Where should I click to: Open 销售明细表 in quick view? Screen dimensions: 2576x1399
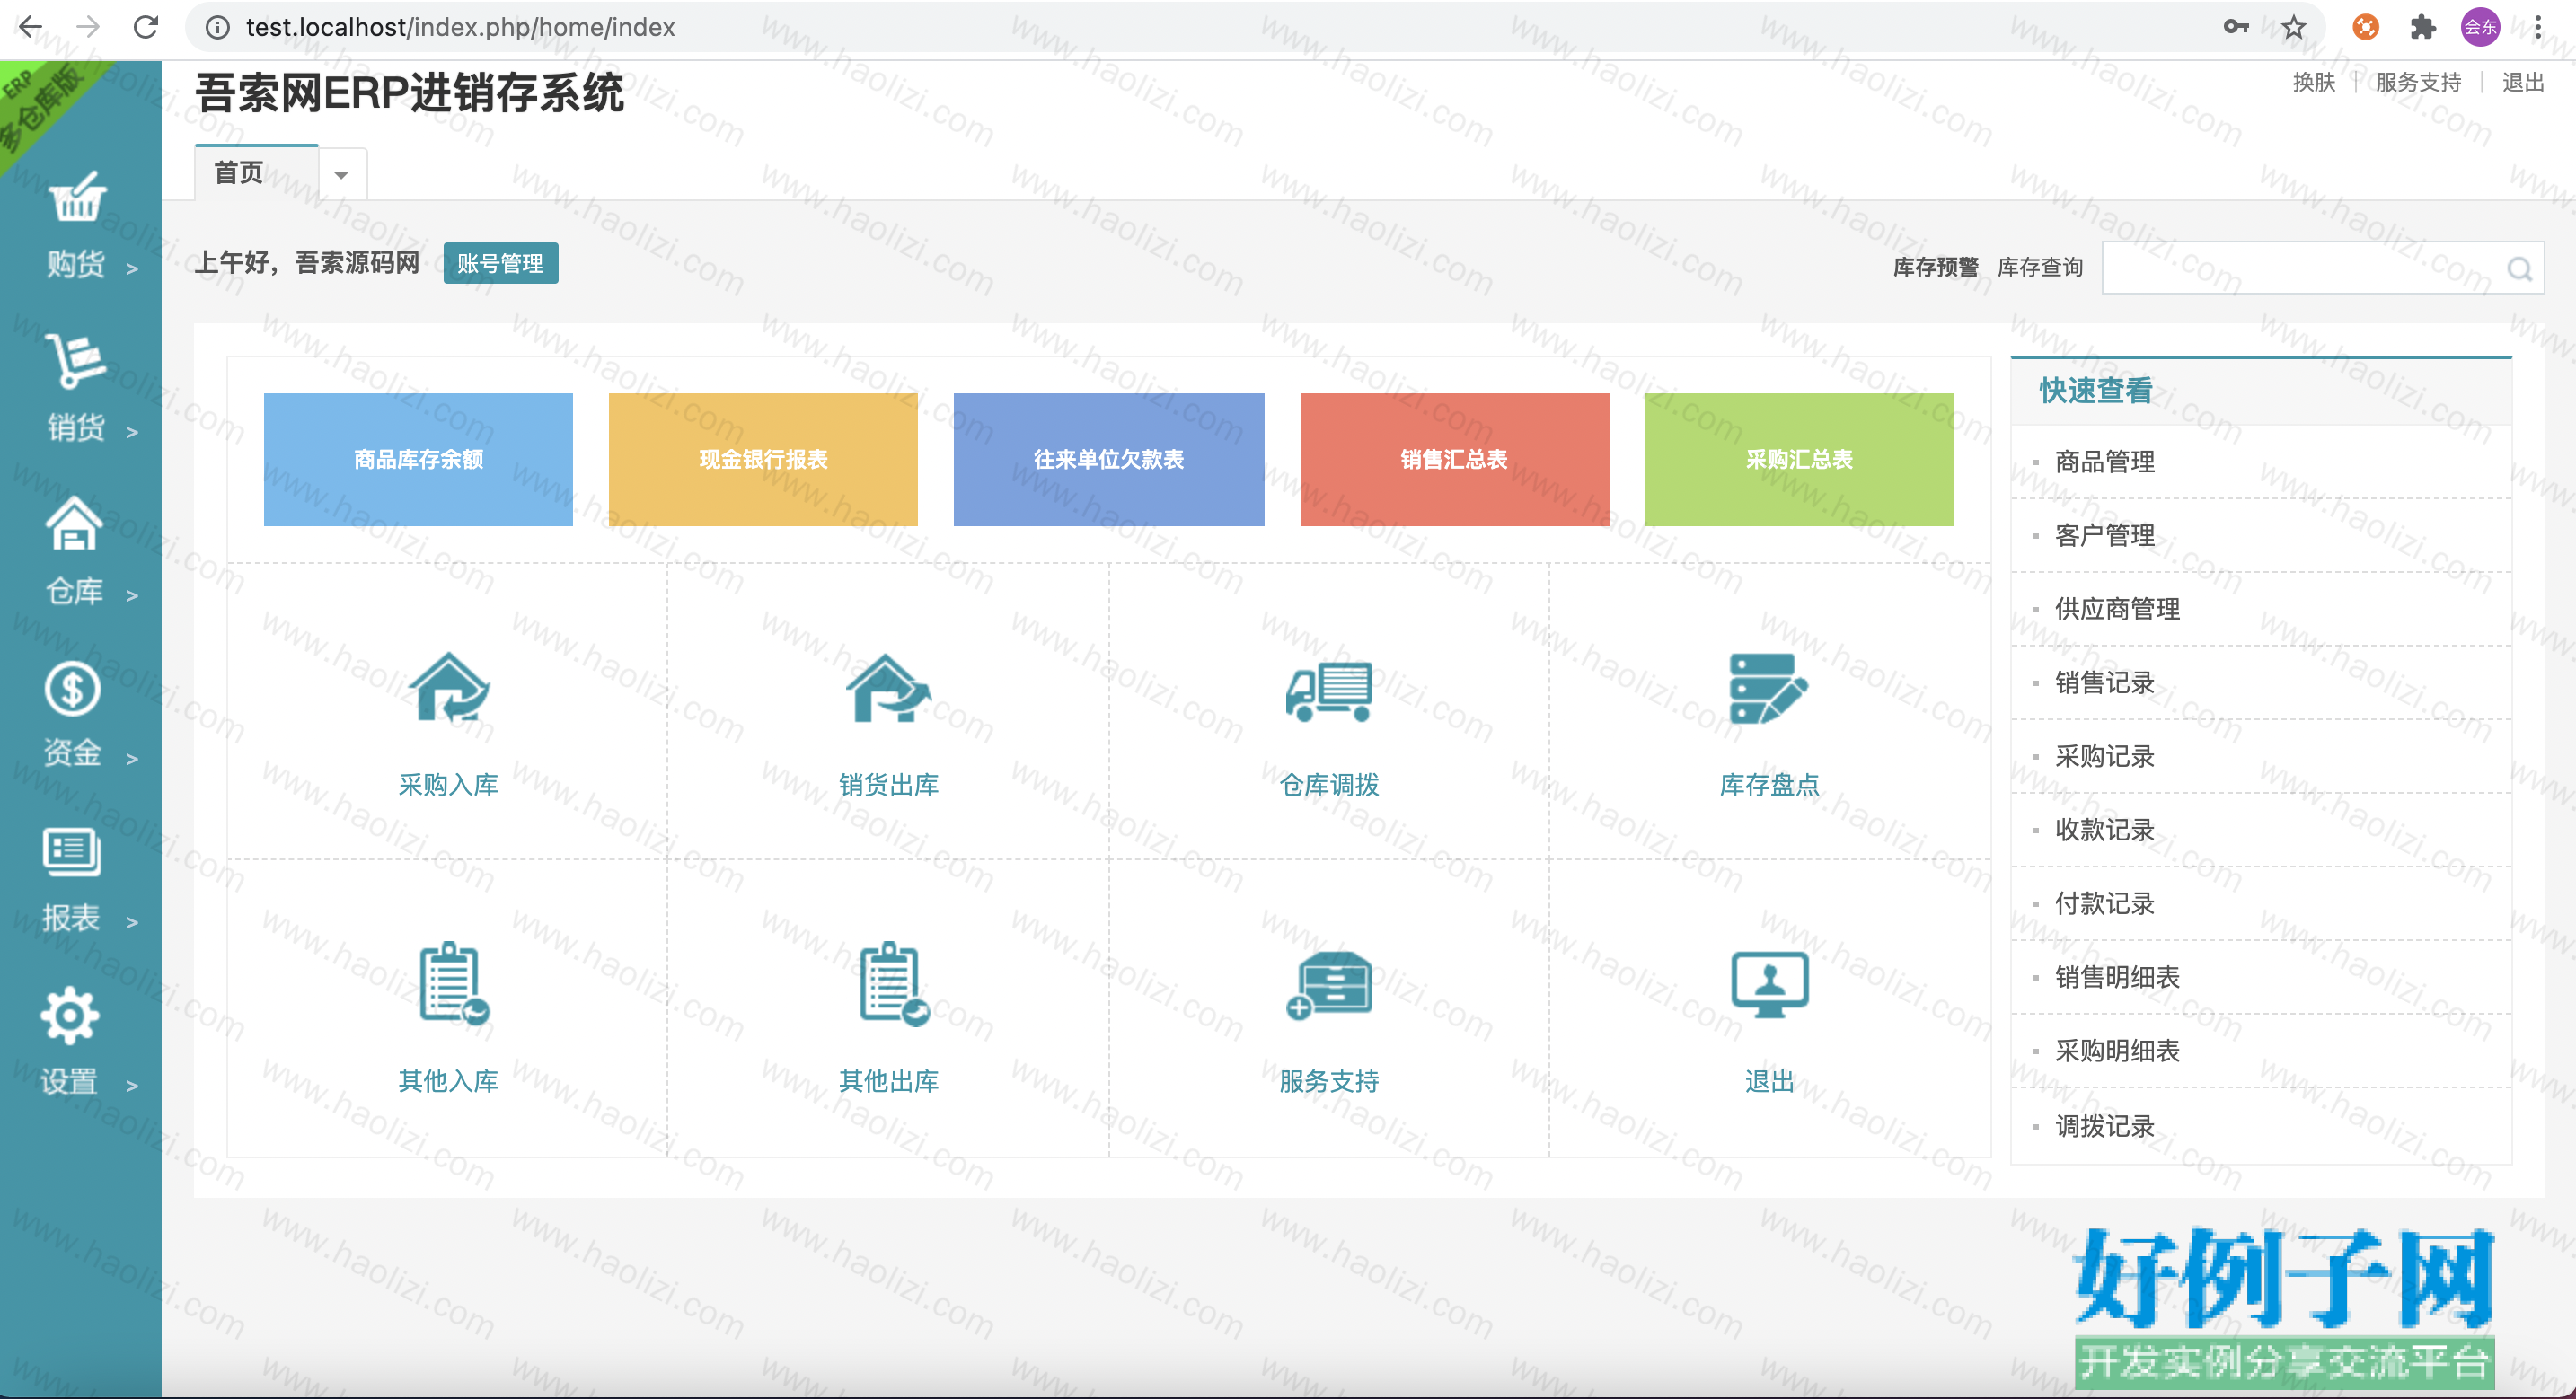pyautogui.click(x=2117, y=977)
